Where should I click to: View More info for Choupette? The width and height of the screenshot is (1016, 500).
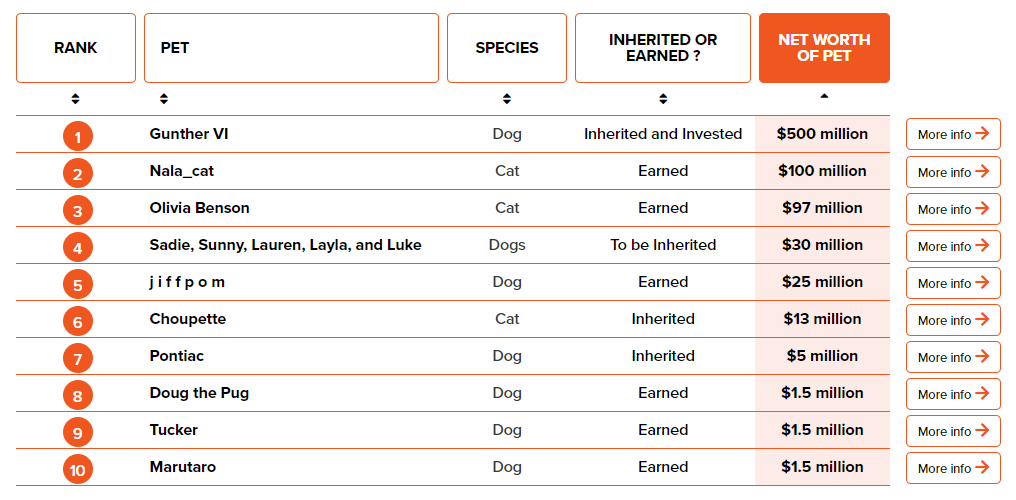(953, 320)
